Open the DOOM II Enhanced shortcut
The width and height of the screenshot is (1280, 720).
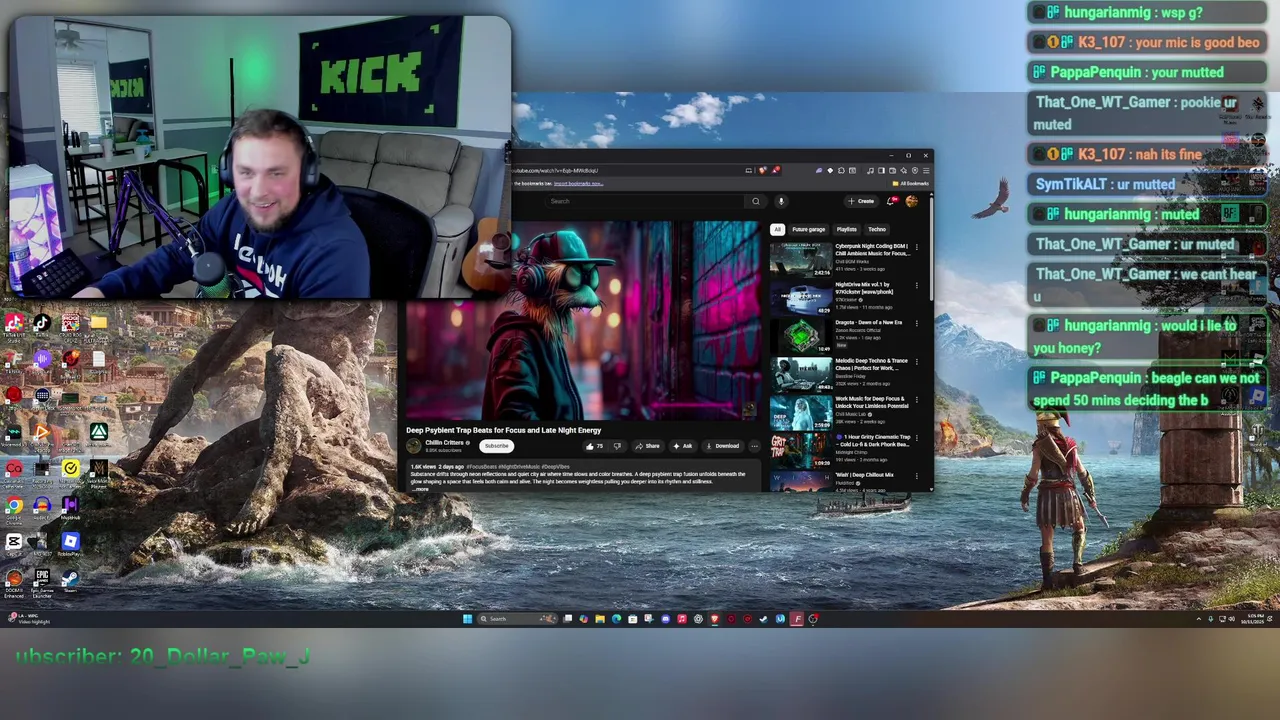click(x=14, y=580)
